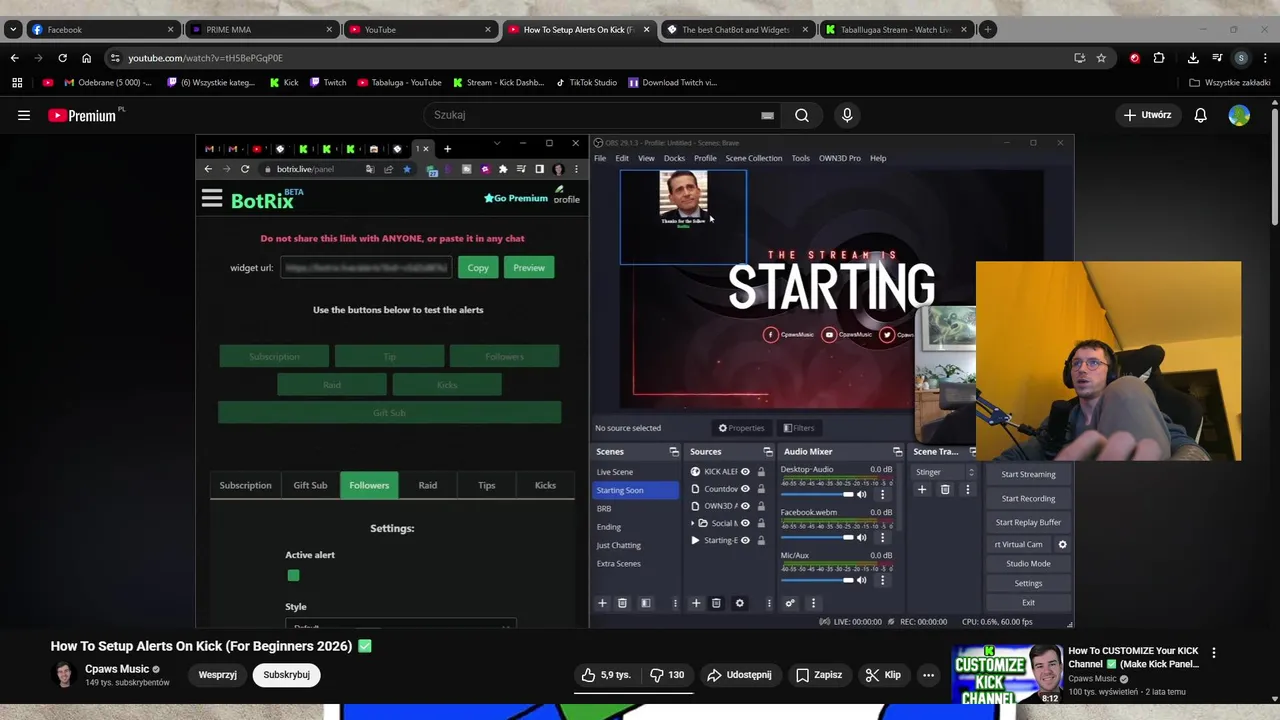Hide the Countdown source with eye icon

point(745,489)
